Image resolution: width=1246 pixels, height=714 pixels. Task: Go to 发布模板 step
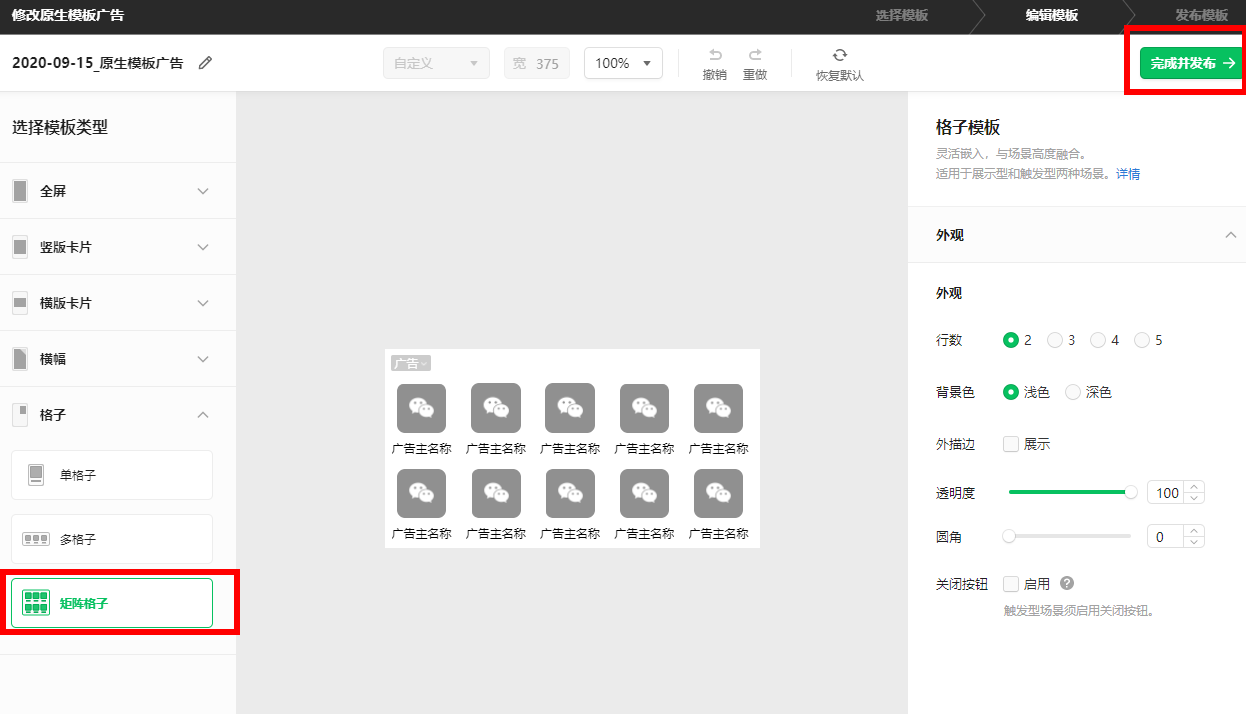[x=1201, y=15]
